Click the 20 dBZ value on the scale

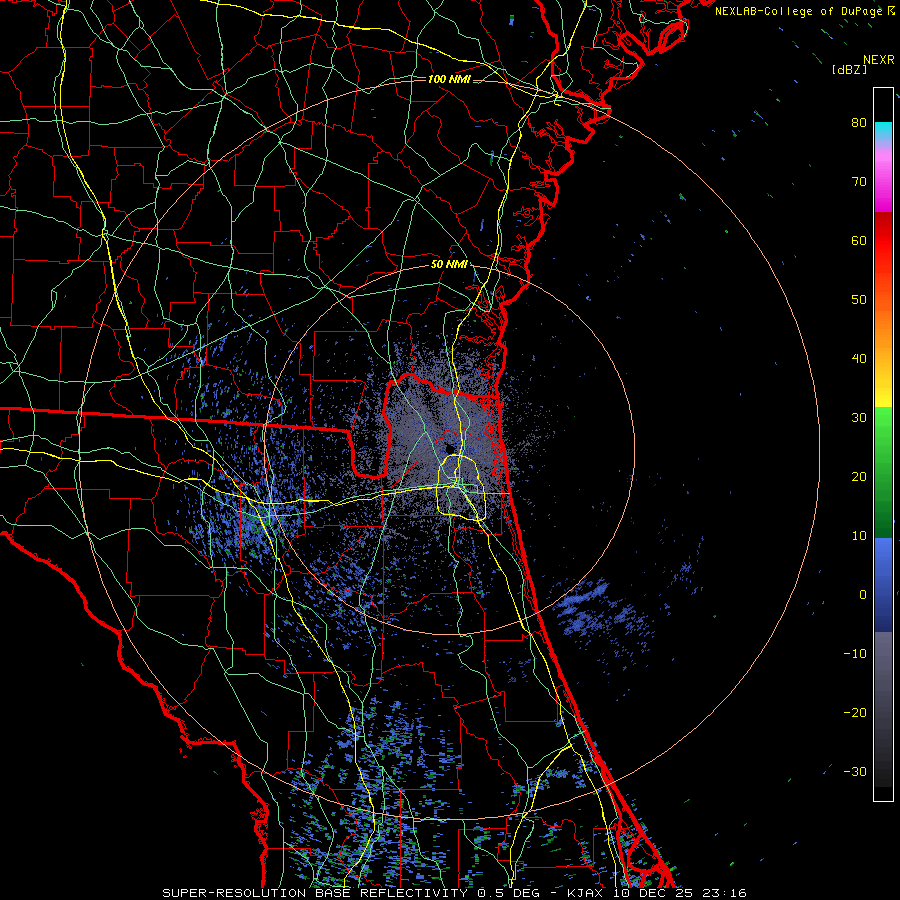tap(859, 476)
